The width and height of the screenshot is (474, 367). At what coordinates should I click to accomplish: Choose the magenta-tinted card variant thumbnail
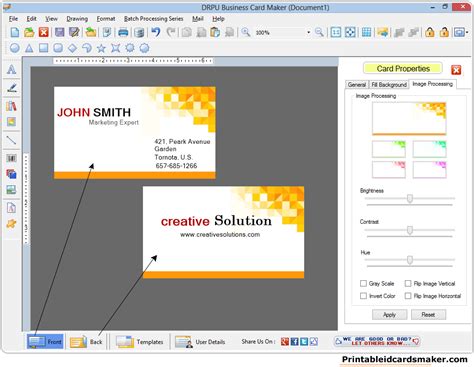(429, 170)
